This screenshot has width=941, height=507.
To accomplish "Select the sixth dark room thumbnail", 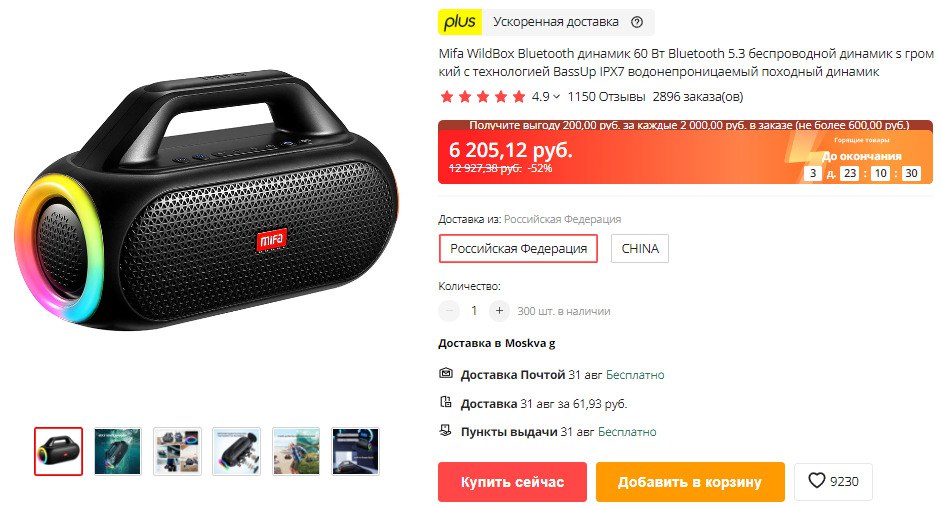I will [x=355, y=451].
